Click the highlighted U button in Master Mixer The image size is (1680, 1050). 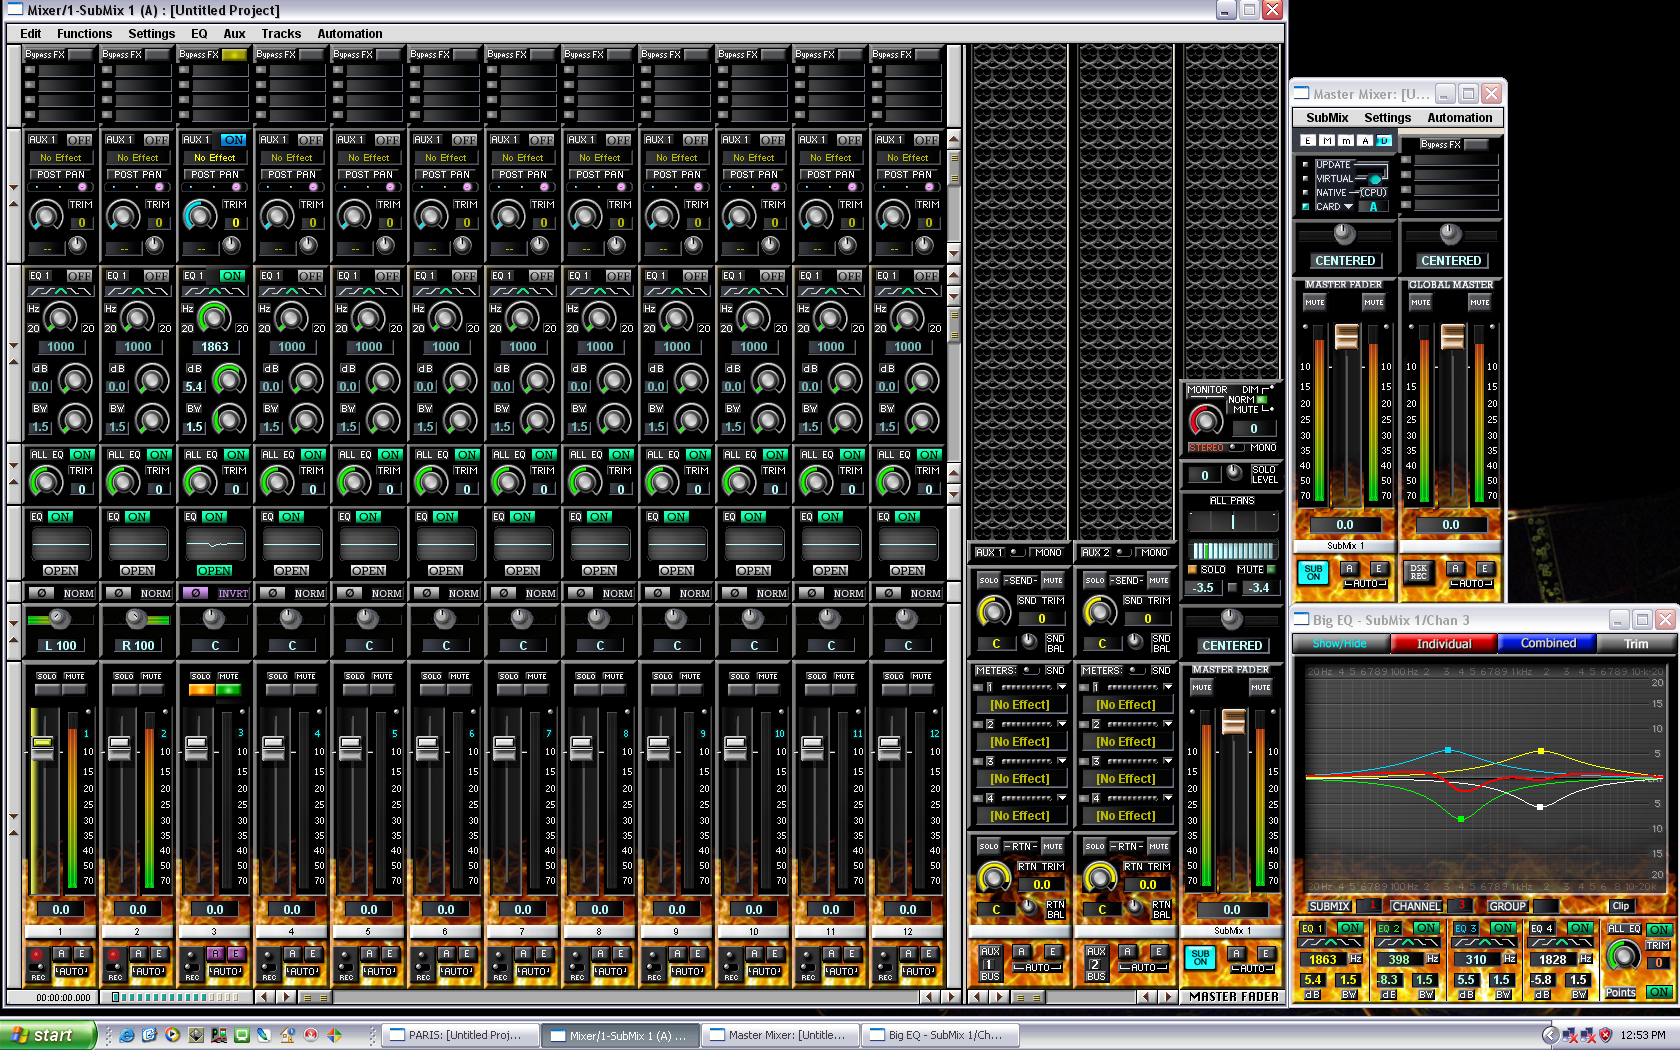(x=1384, y=141)
